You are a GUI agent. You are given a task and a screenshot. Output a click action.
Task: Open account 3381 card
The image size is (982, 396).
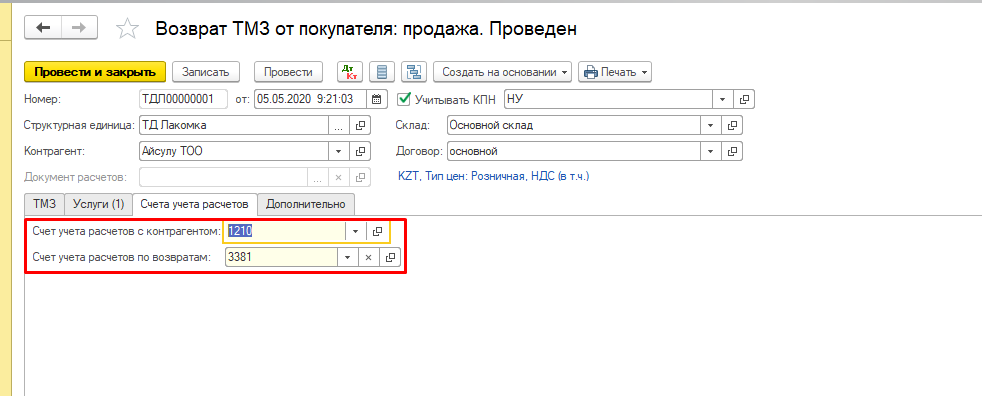point(390,257)
